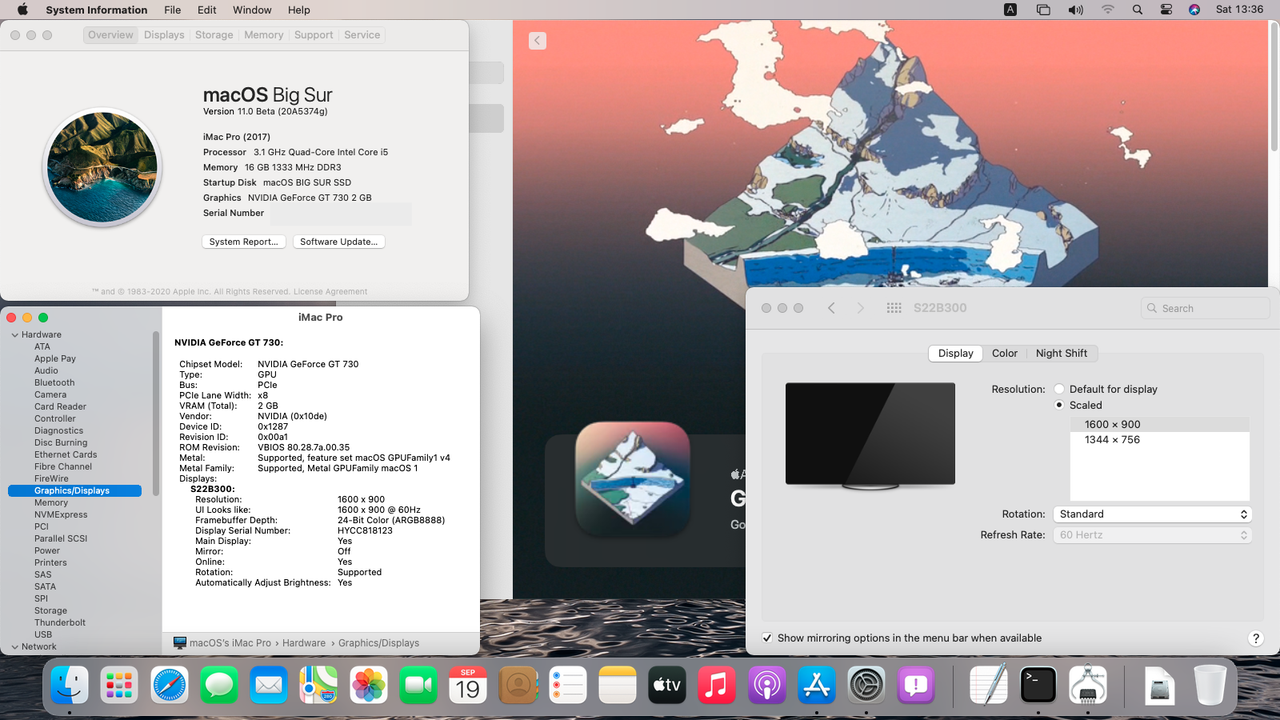The width and height of the screenshot is (1280, 720).
Task: Launch Safari from the Dock
Action: point(169,685)
